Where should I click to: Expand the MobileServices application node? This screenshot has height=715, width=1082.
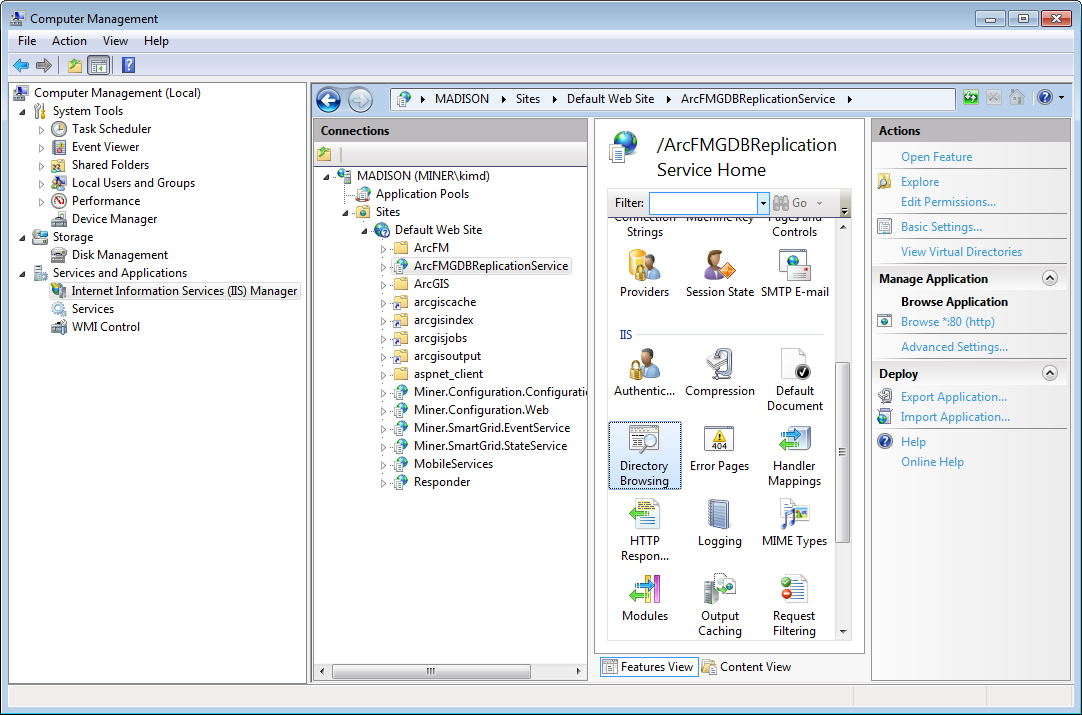pyautogui.click(x=383, y=465)
